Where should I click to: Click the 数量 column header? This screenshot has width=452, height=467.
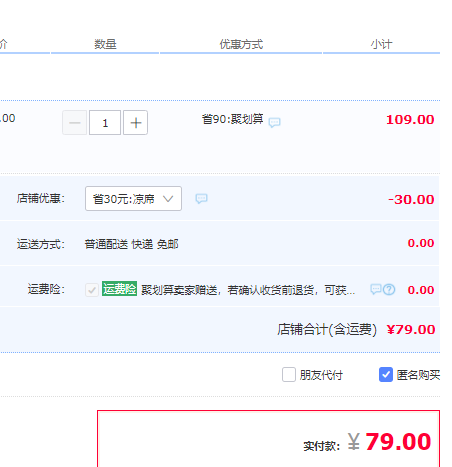(105, 44)
